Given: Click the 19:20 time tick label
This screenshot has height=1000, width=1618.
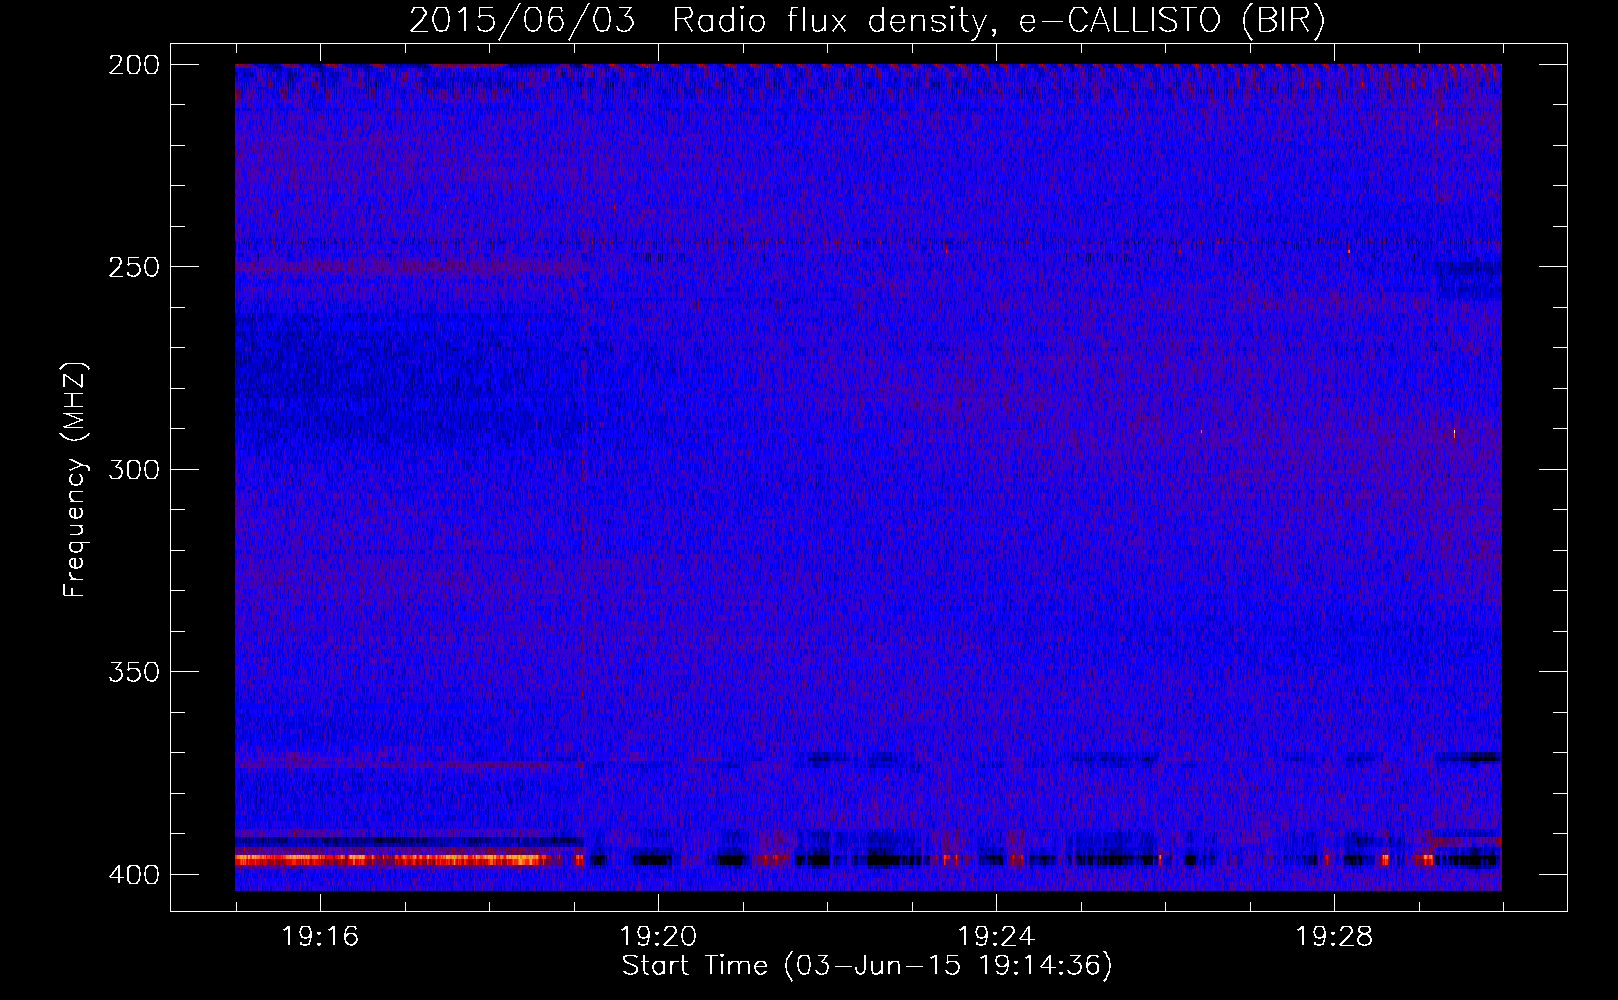Looking at the screenshot, I should (x=658, y=937).
